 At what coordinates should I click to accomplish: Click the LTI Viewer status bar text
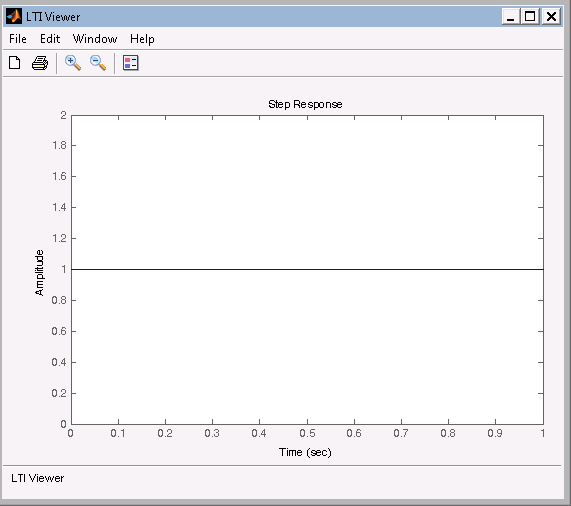(38, 478)
